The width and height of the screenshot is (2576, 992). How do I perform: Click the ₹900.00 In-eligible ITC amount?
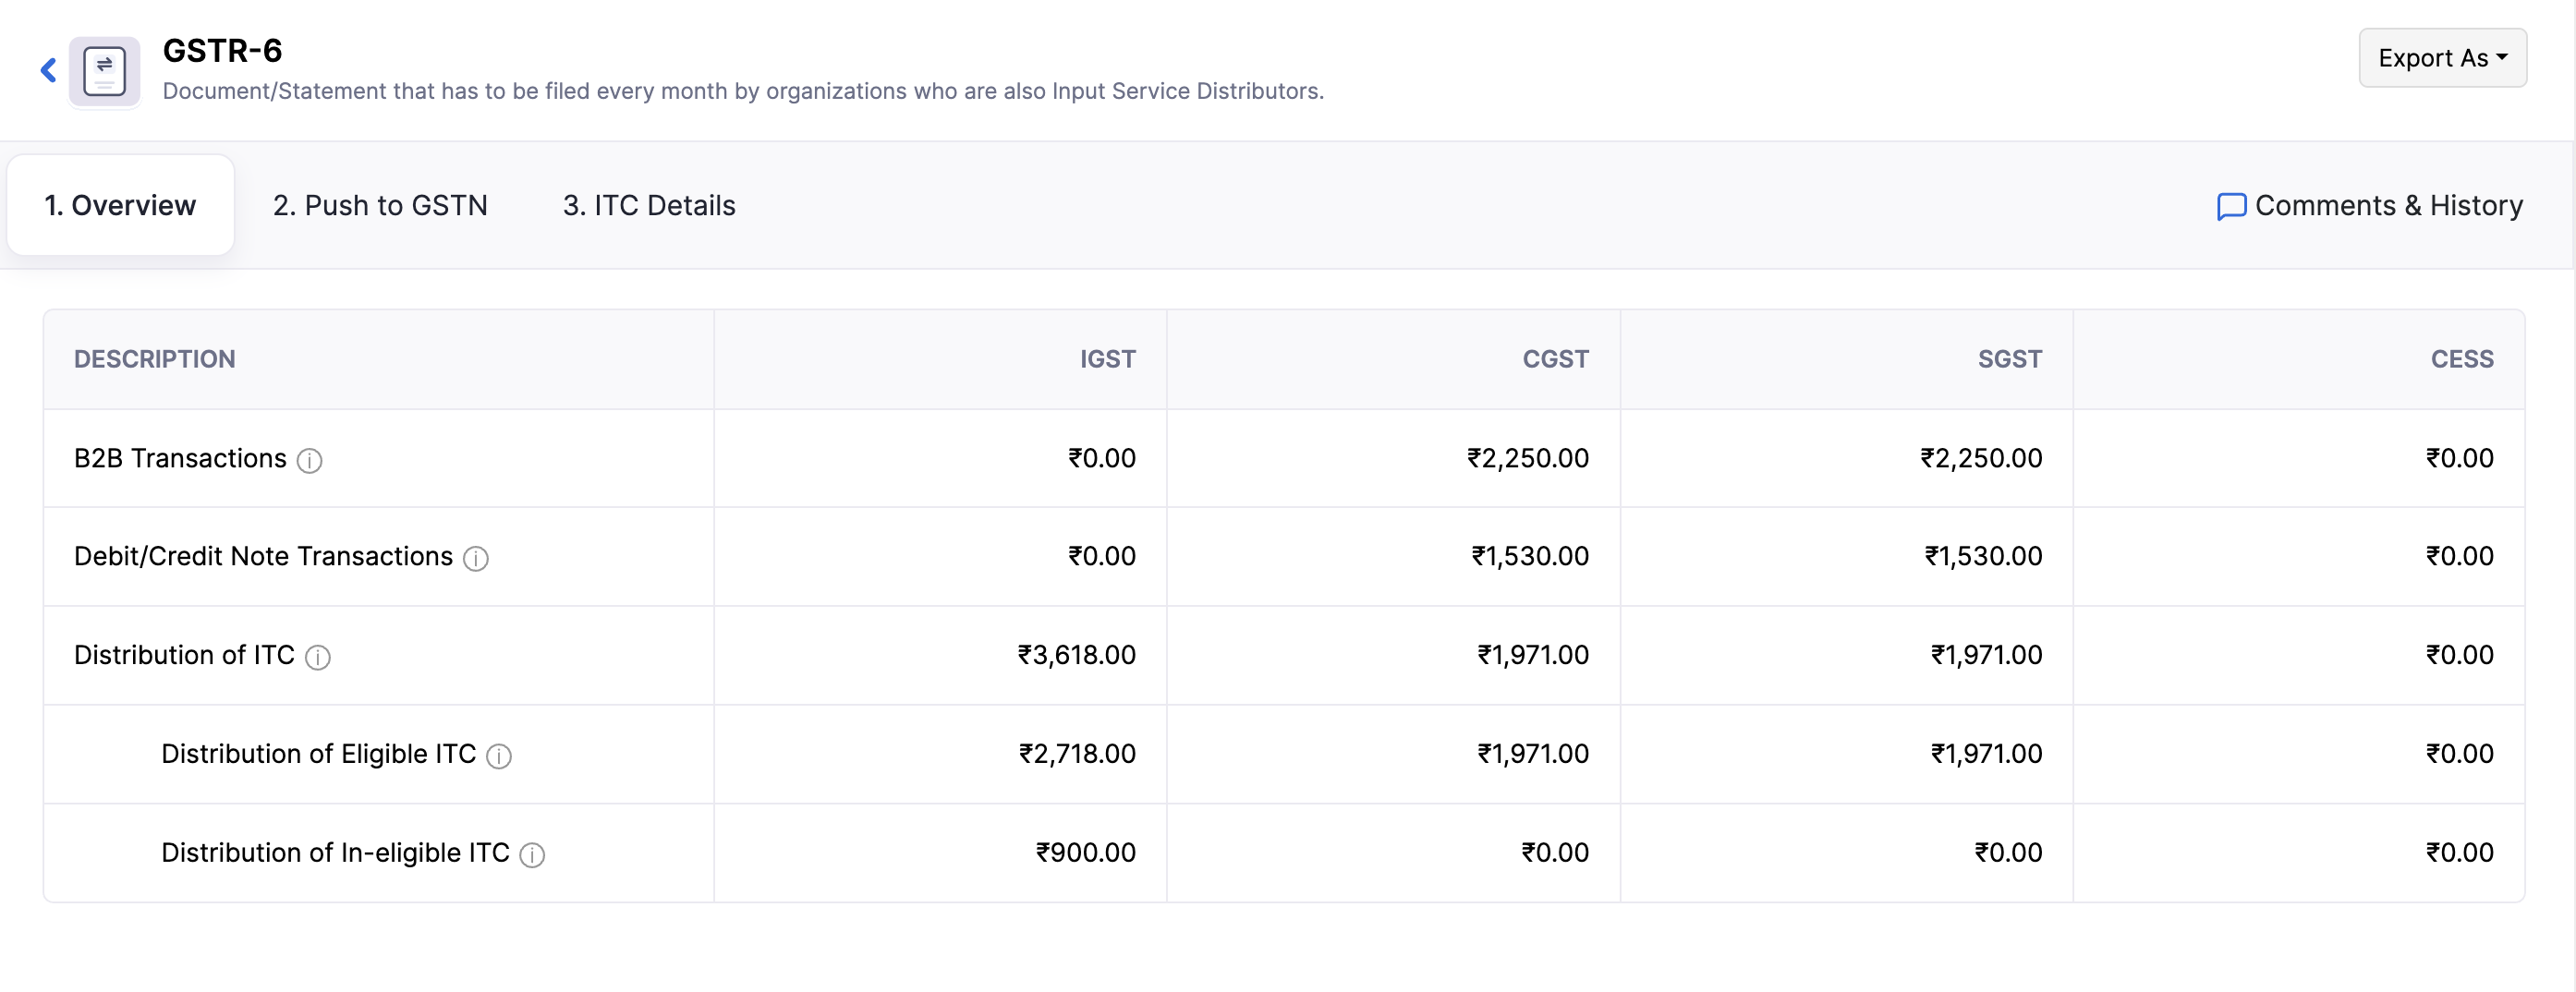(1086, 852)
